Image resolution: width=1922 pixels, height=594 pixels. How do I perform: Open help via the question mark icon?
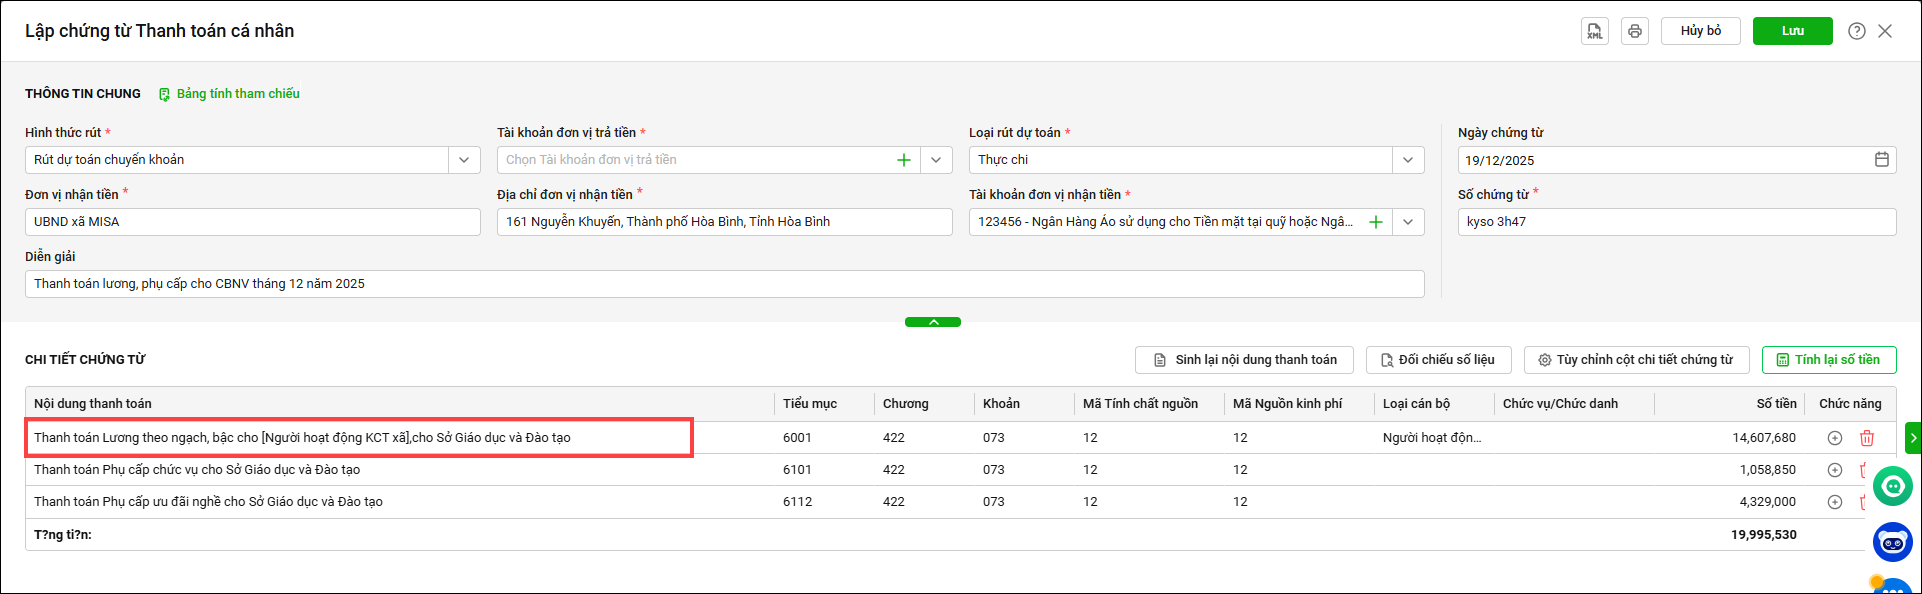coord(1856,31)
